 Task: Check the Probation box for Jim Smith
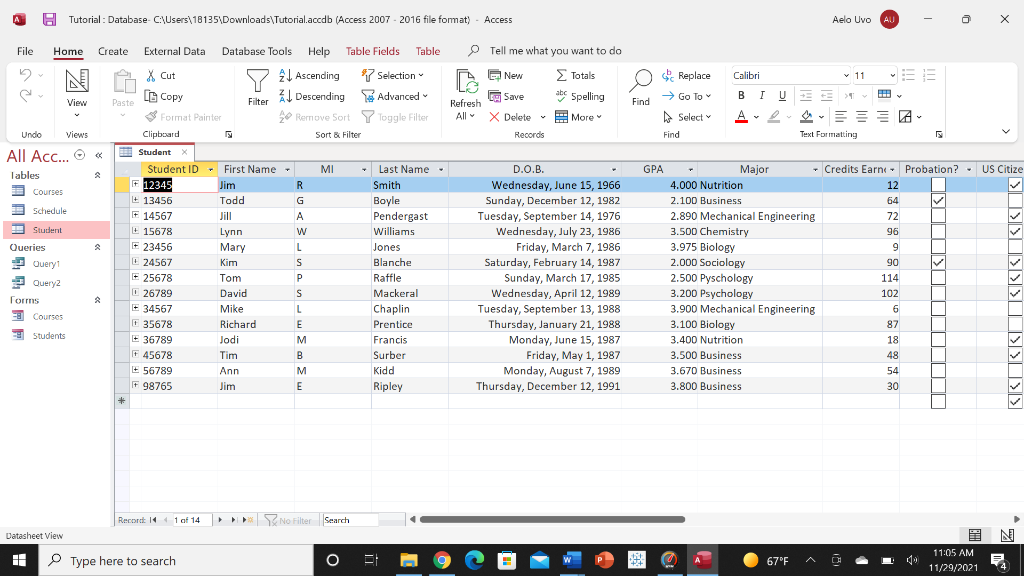(937, 184)
